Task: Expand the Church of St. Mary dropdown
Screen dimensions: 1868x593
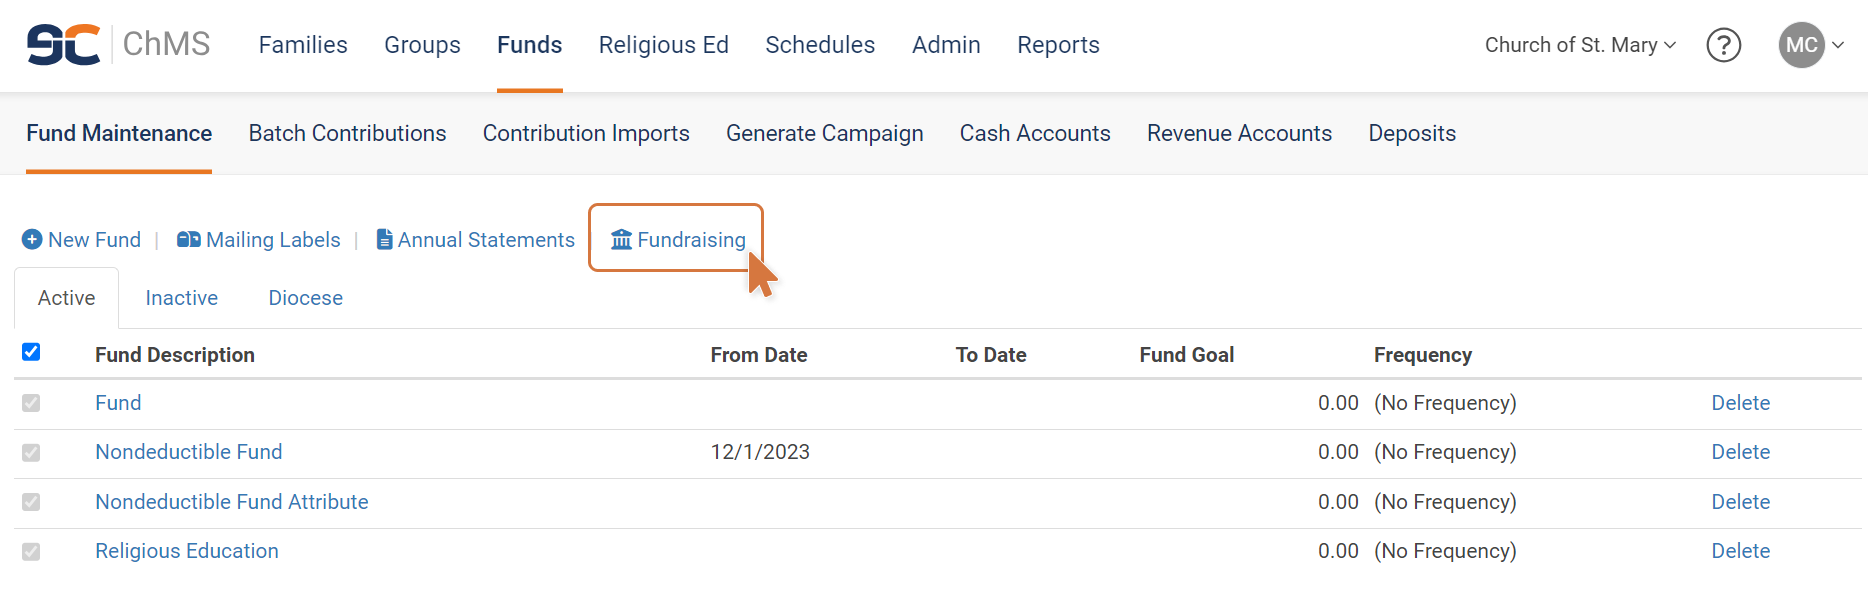Action: point(1580,45)
